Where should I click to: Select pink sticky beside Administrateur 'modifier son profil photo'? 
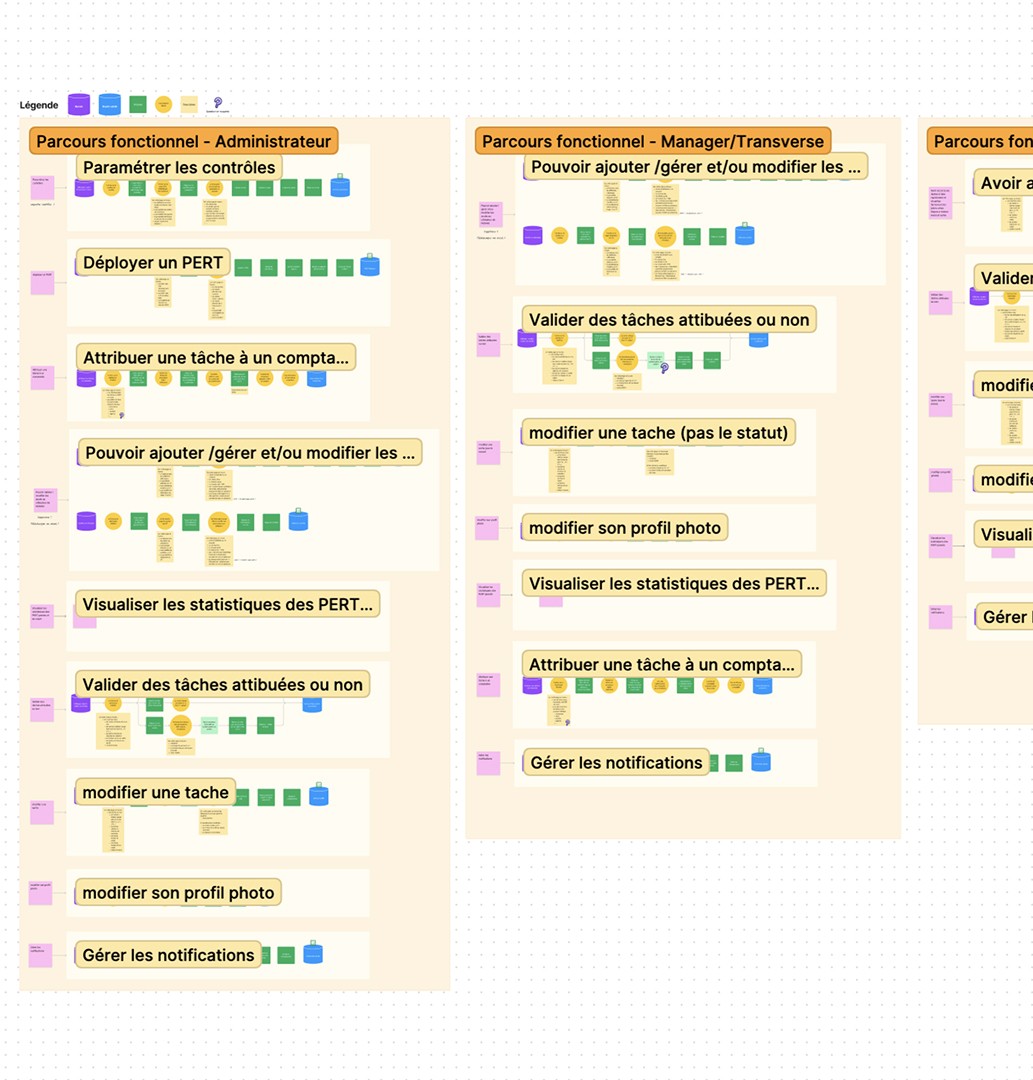(41, 893)
